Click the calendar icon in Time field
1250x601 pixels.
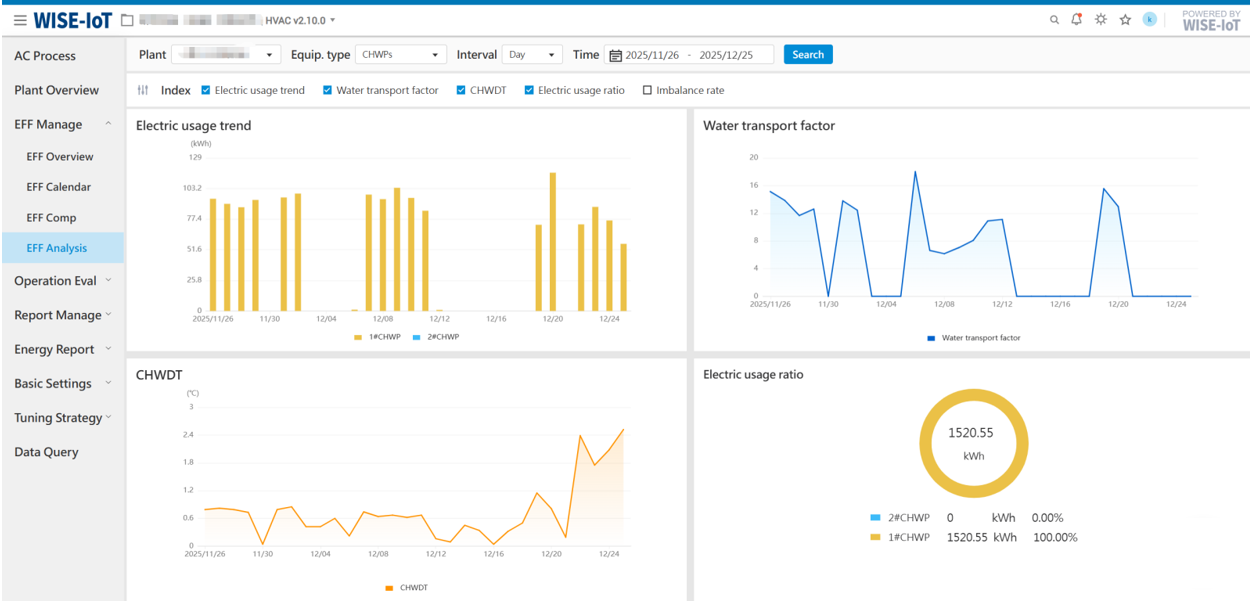(615, 55)
